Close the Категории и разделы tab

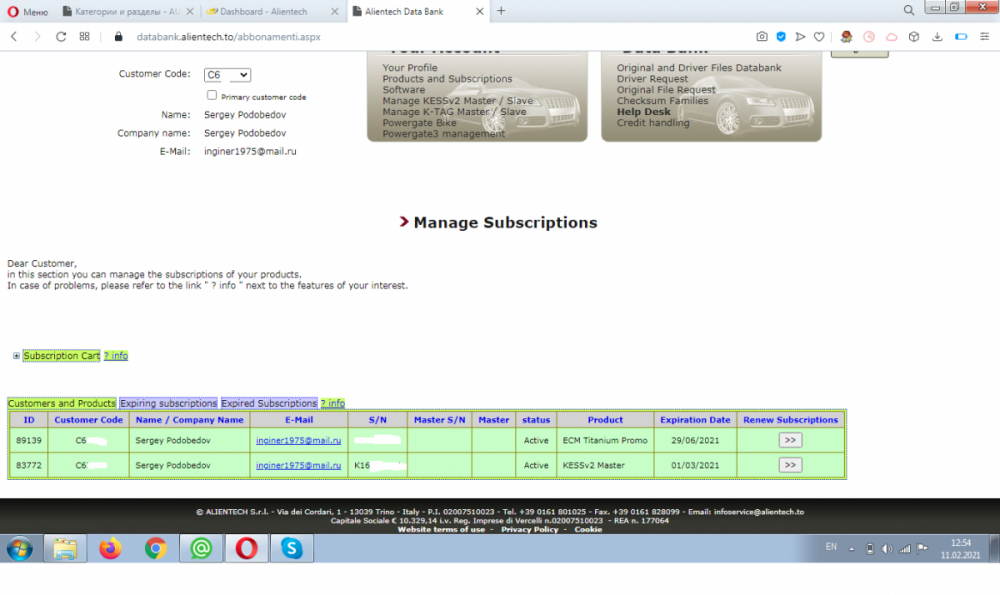[190, 11]
